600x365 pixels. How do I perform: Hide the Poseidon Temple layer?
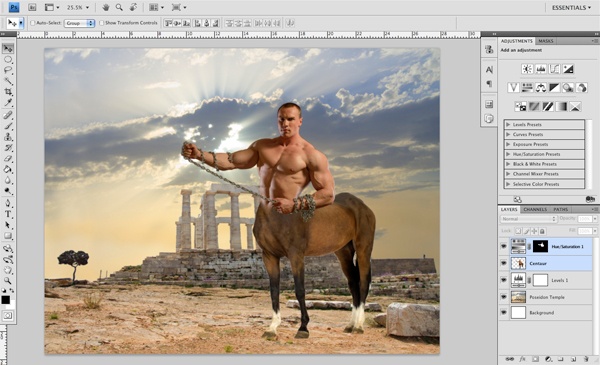504,297
